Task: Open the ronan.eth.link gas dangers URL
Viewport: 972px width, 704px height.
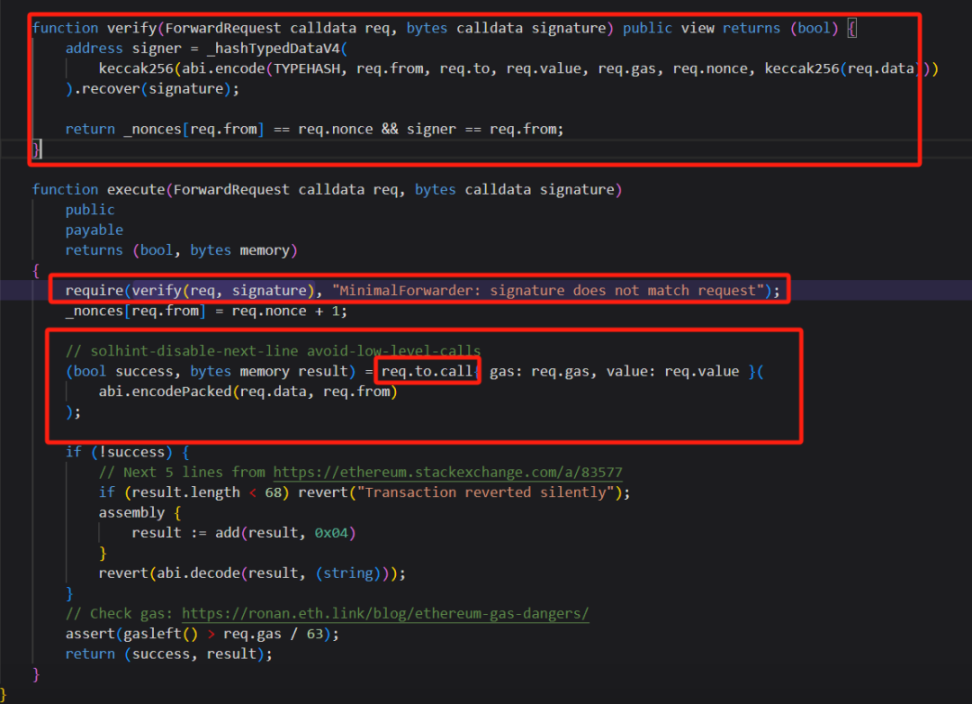Action: 388,613
